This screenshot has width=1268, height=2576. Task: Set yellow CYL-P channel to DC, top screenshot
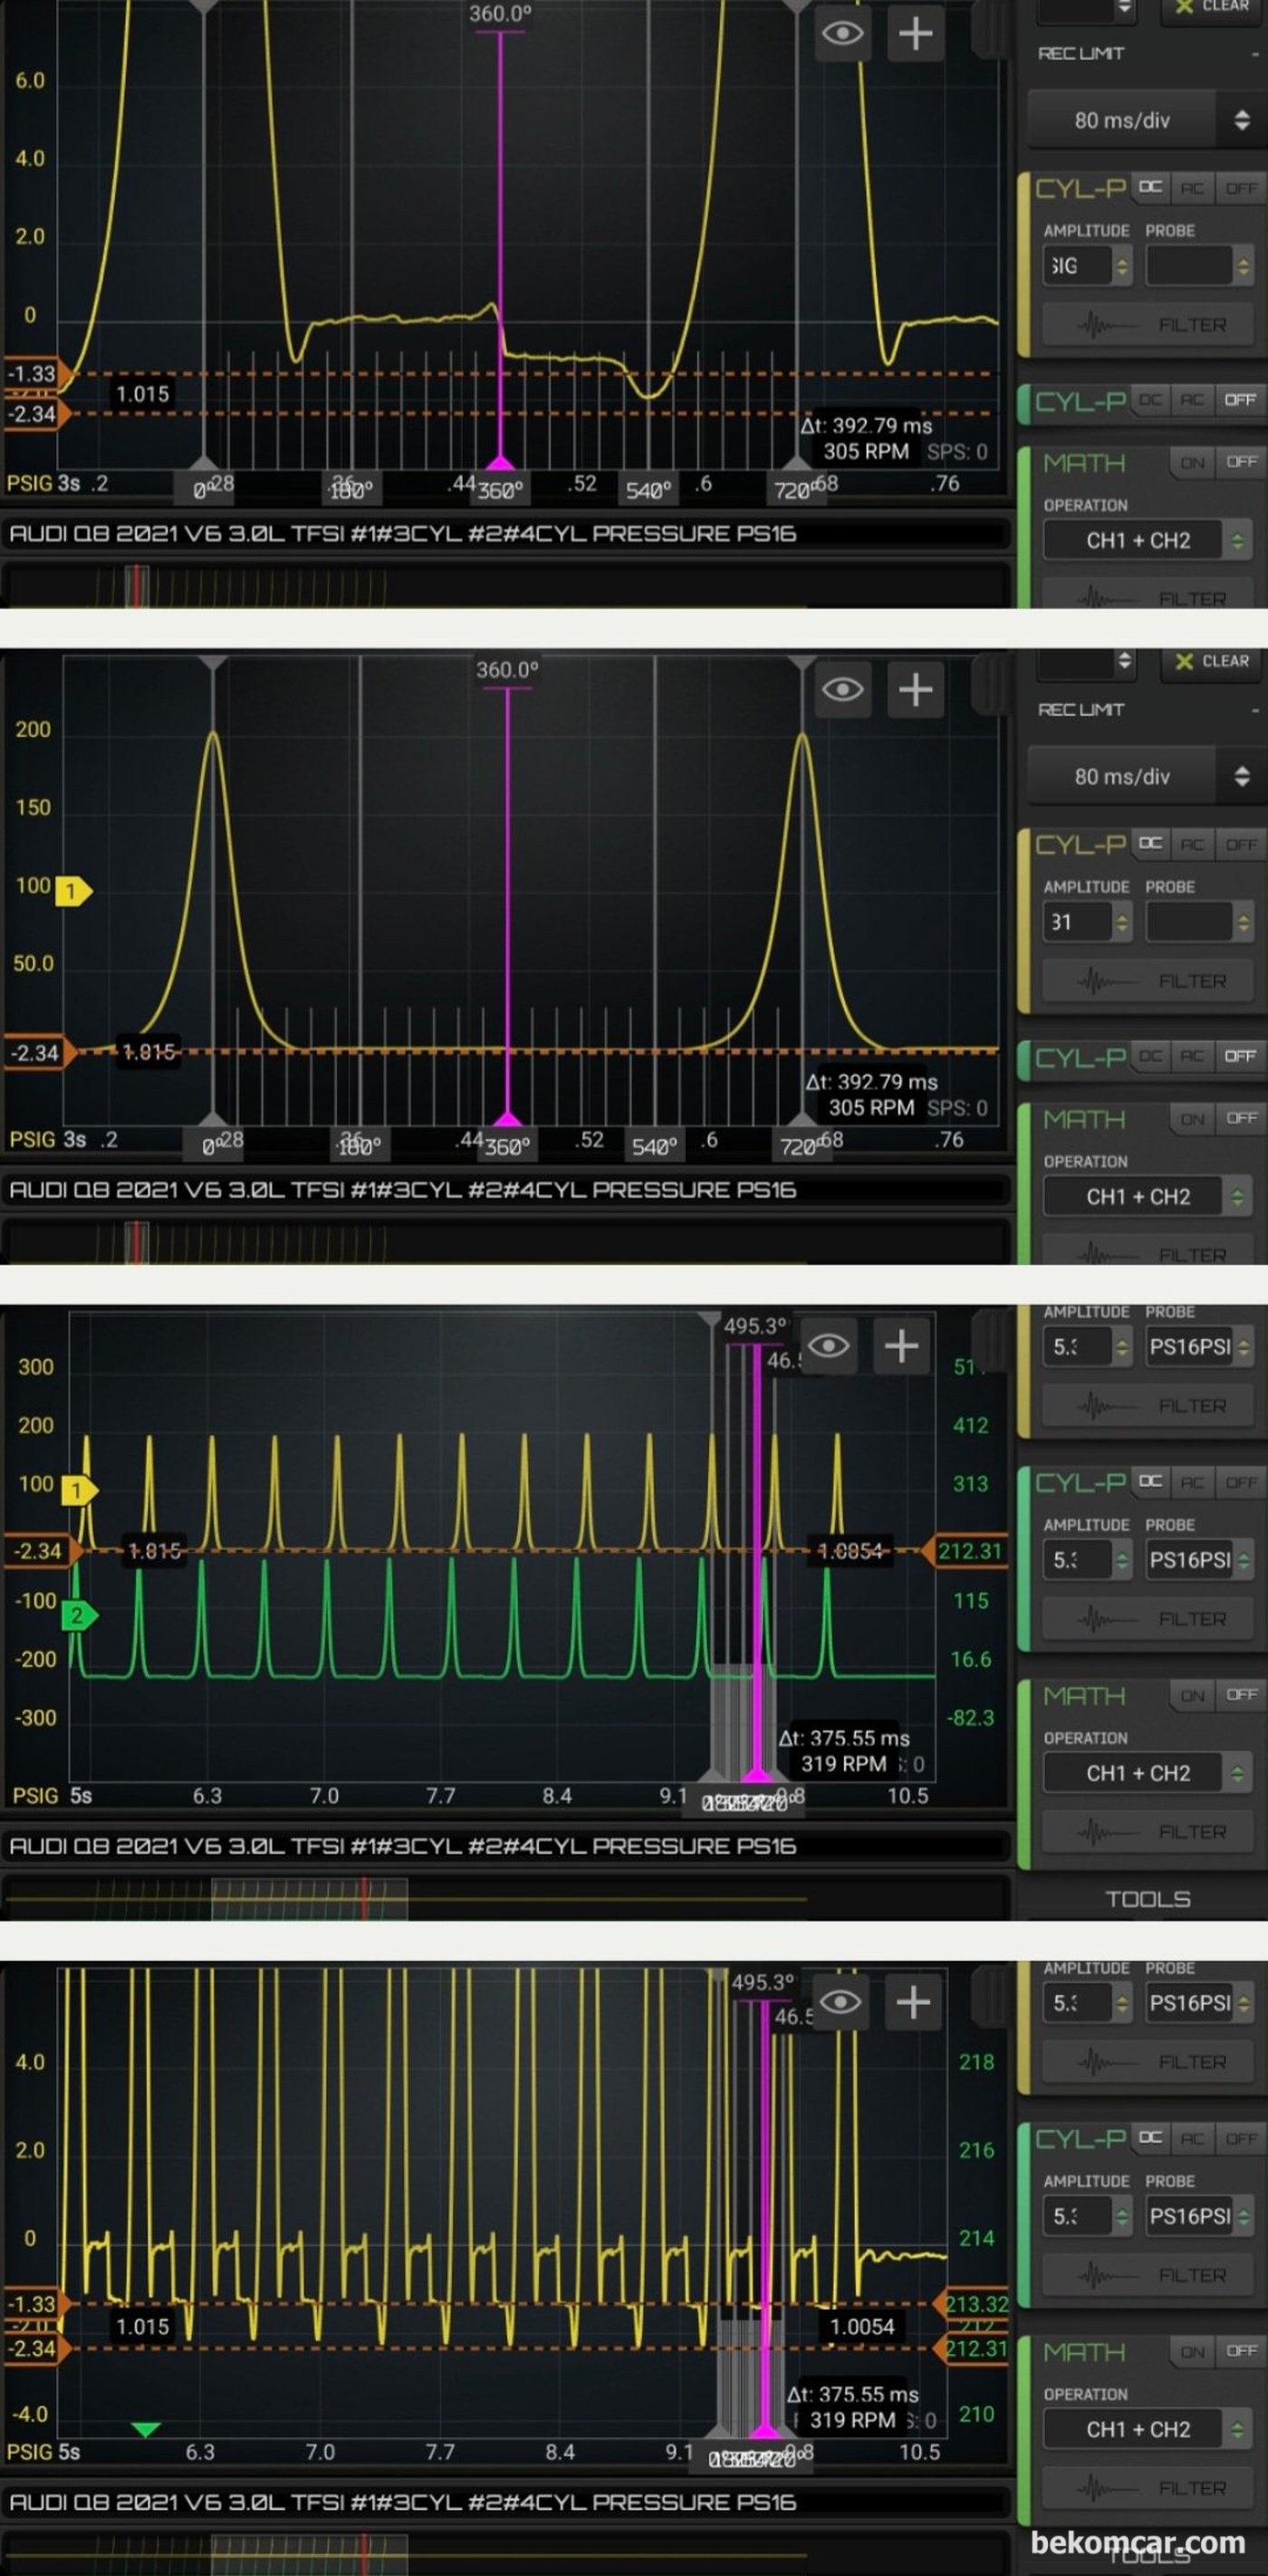click(x=1151, y=188)
